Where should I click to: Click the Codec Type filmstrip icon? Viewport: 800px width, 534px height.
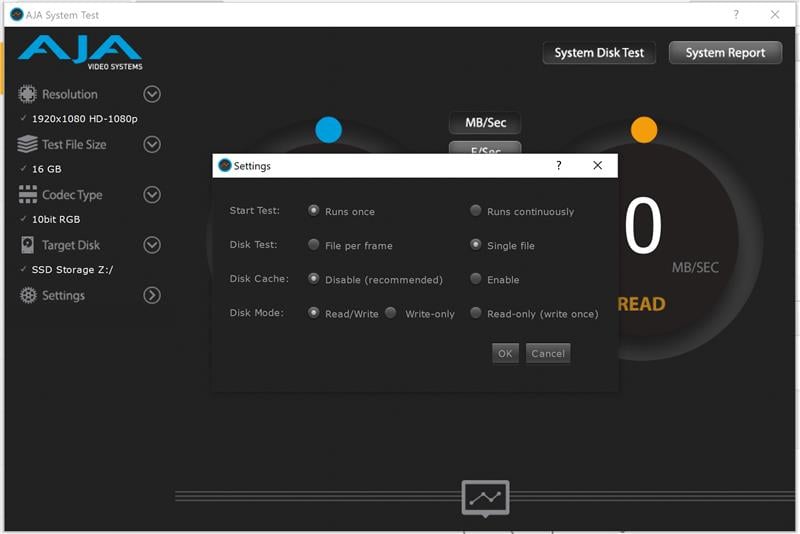point(28,194)
